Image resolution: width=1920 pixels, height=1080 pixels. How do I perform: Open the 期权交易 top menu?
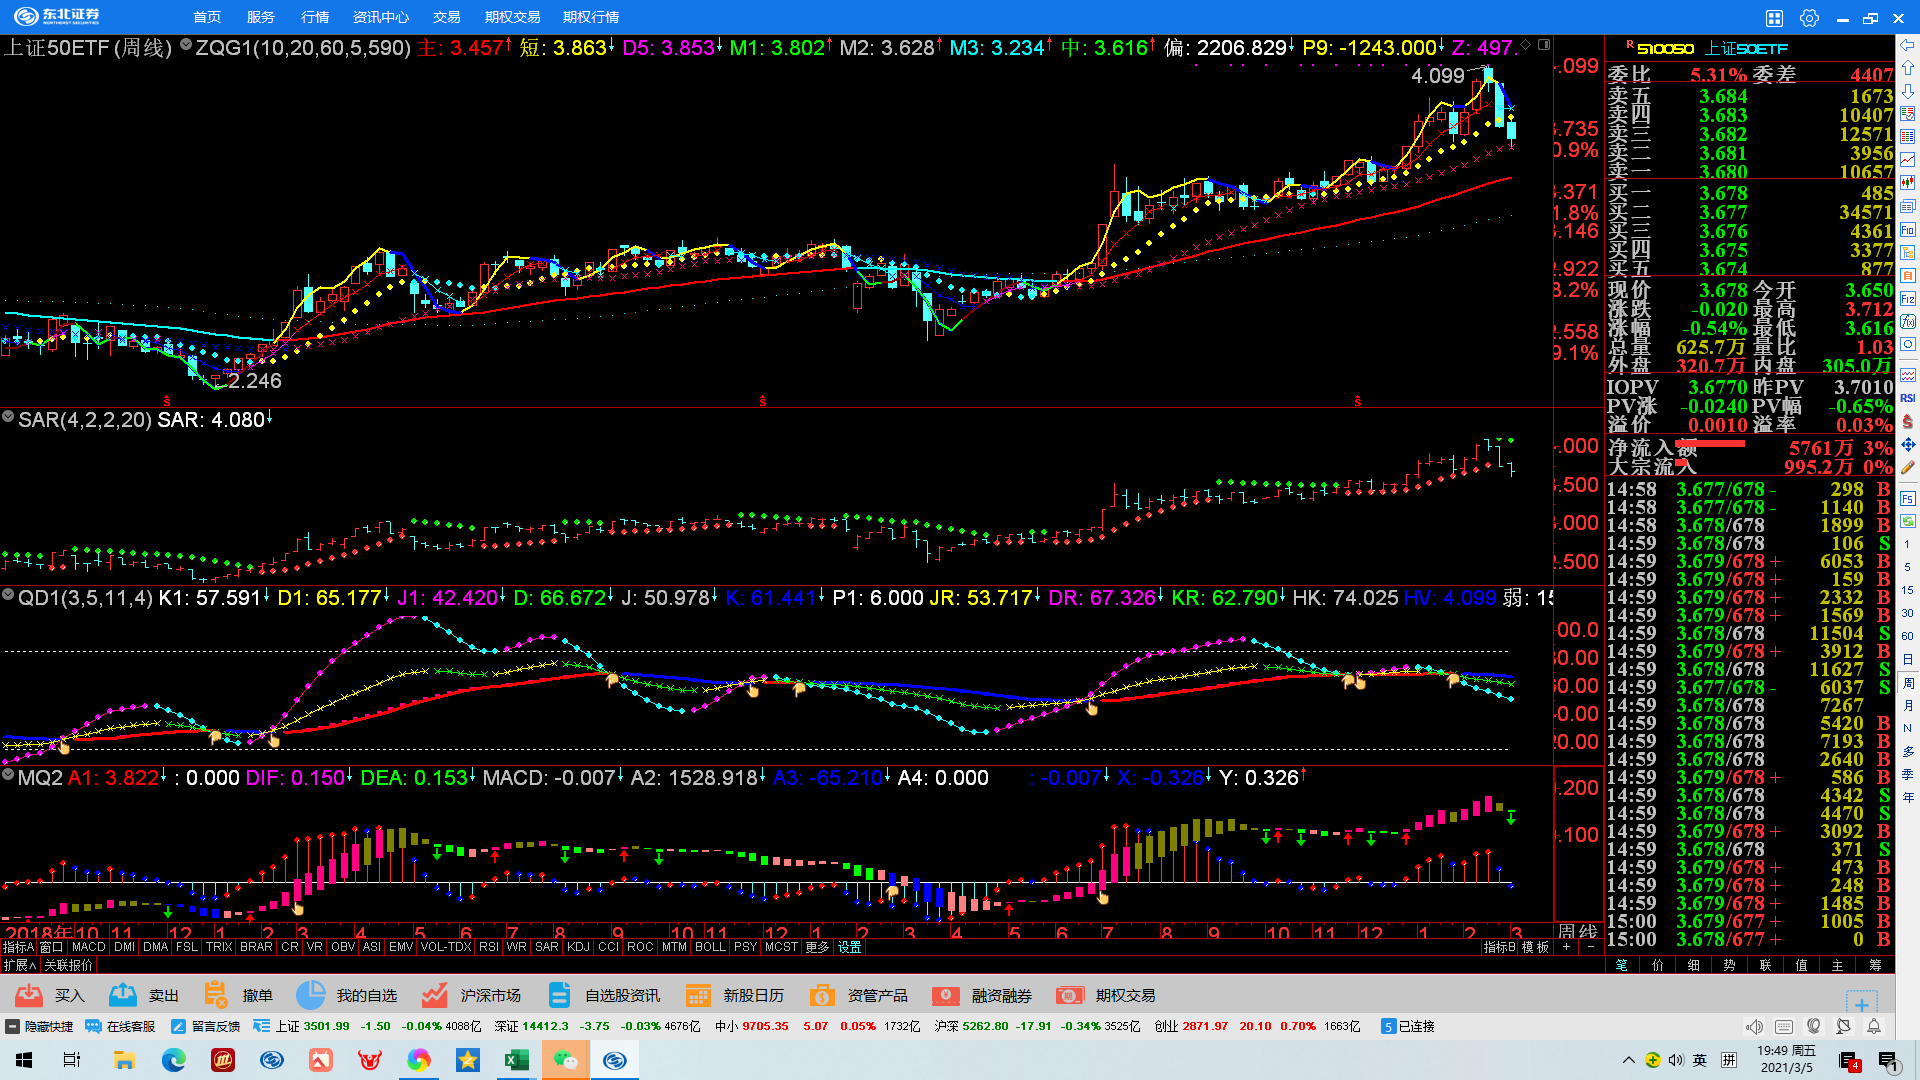512,17
